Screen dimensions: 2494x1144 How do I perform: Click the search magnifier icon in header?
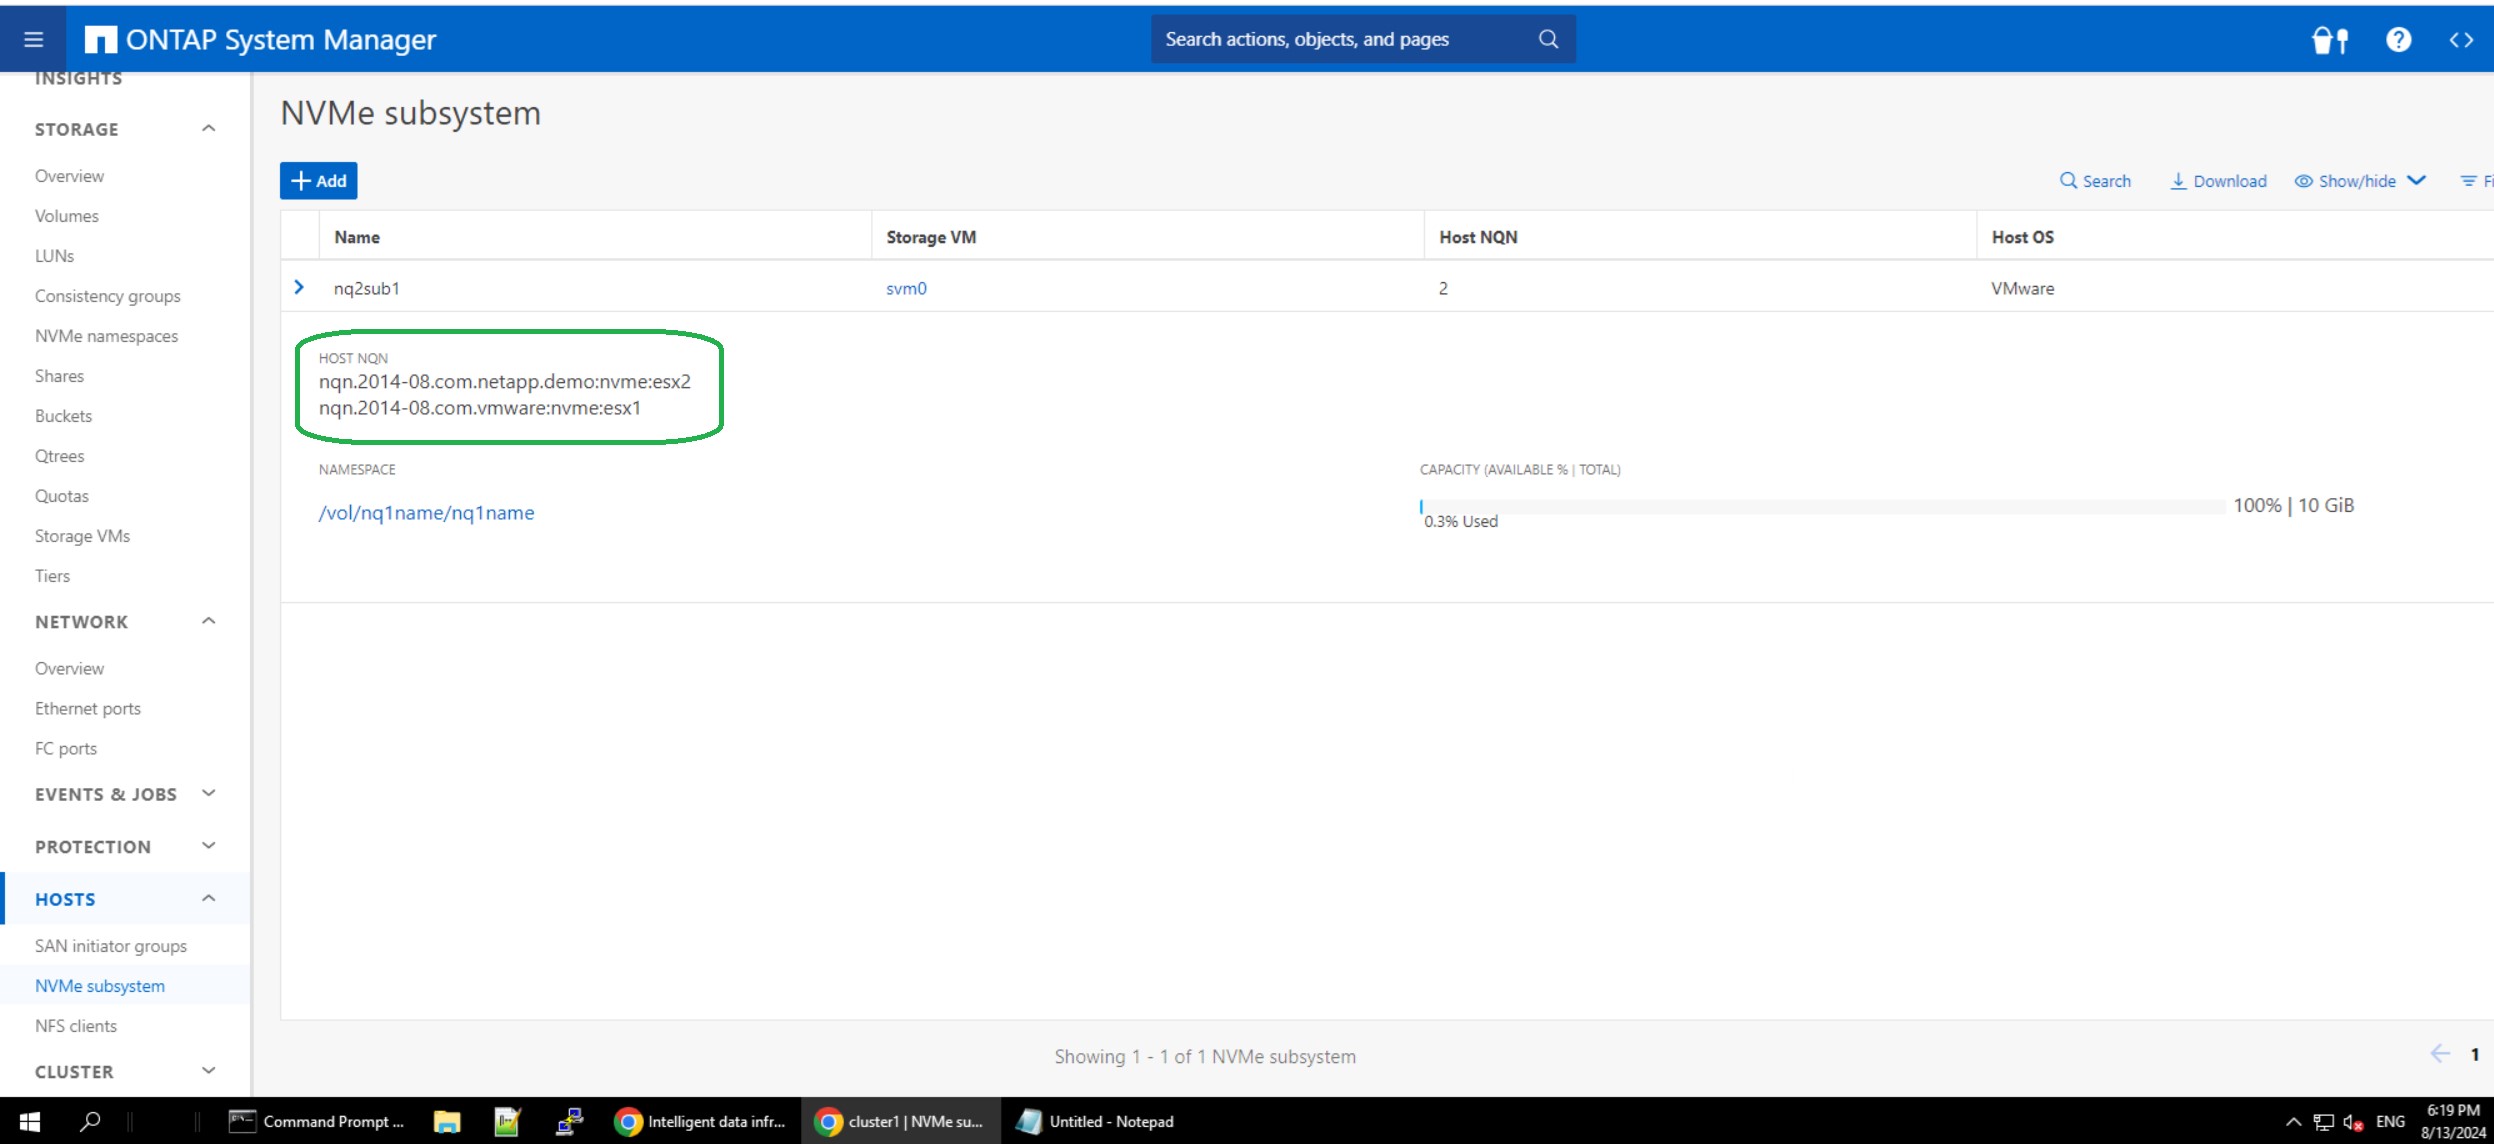click(x=1548, y=39)
